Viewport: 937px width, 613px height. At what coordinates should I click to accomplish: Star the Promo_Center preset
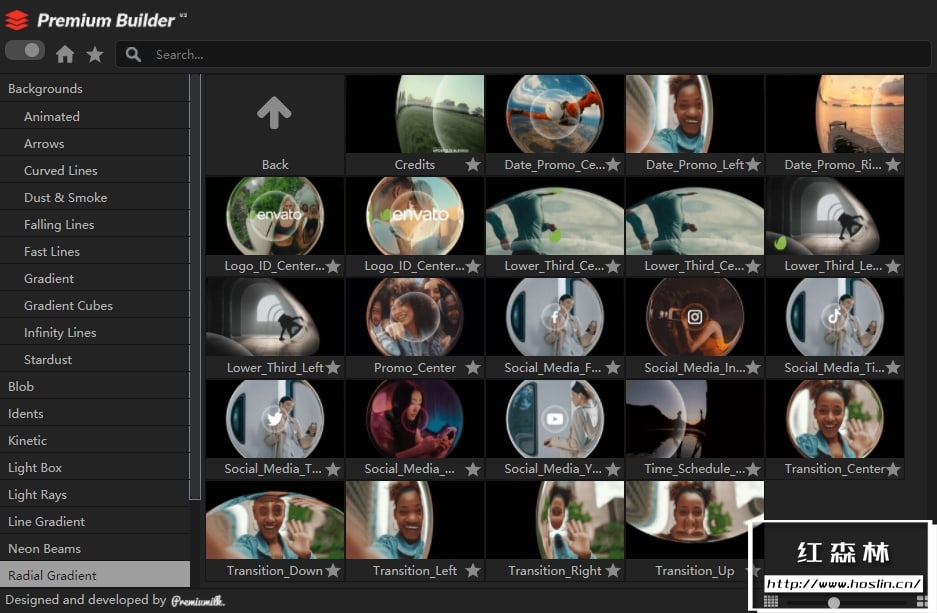(x=473, y=368)
